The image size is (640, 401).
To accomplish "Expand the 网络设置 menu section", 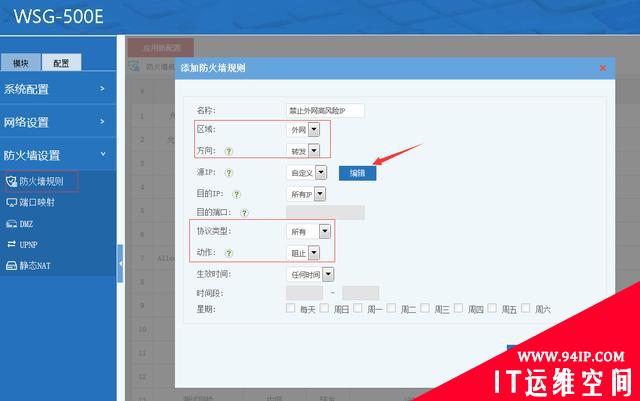I will click(58, 122).
